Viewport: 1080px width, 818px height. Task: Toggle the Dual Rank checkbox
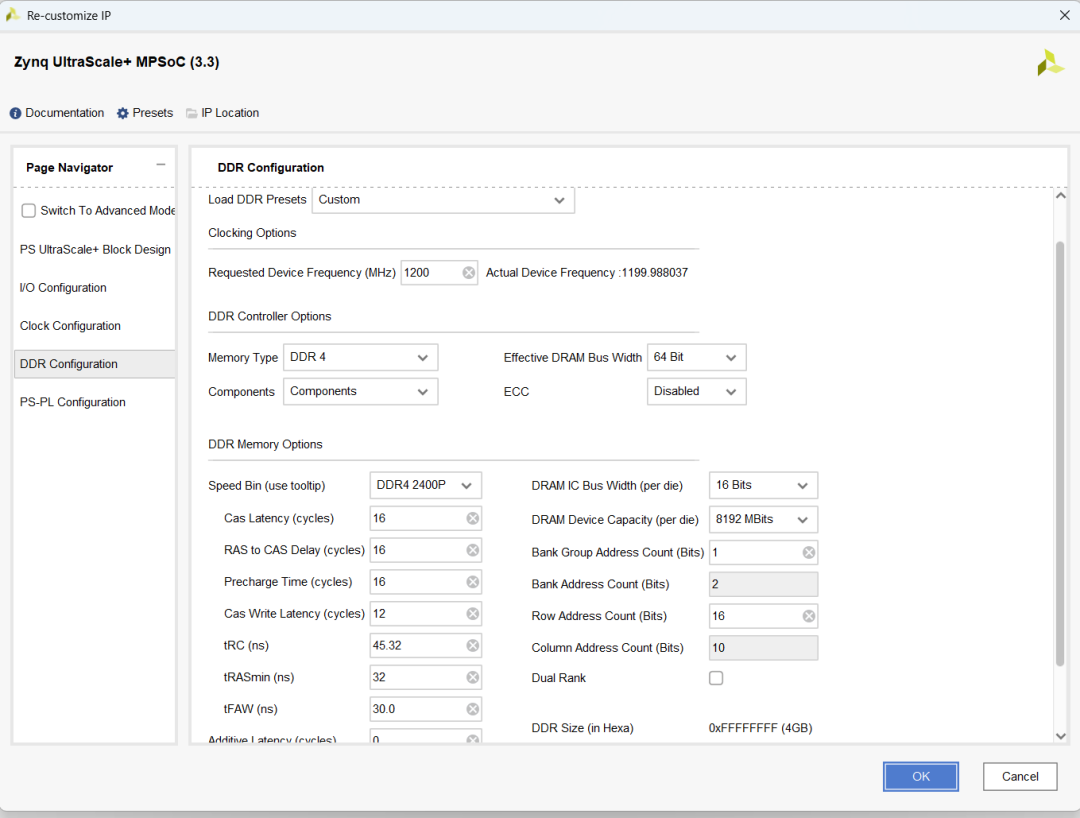(716, 678)
